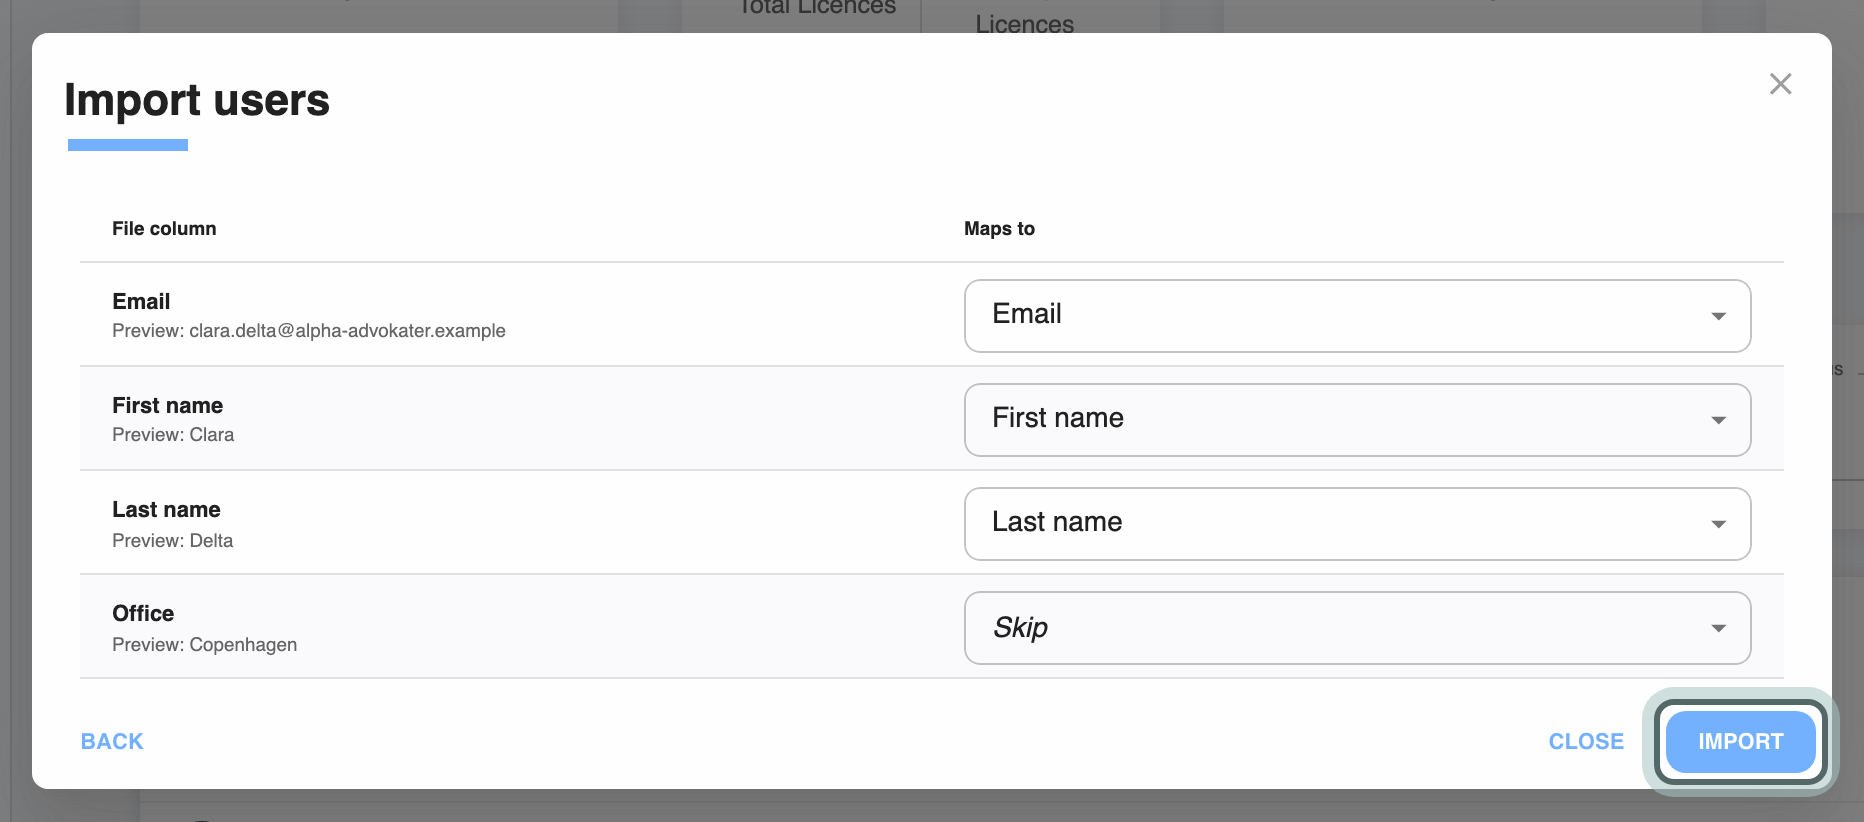
Task: Click the 'First name' file column label
Action: (167, 405)
